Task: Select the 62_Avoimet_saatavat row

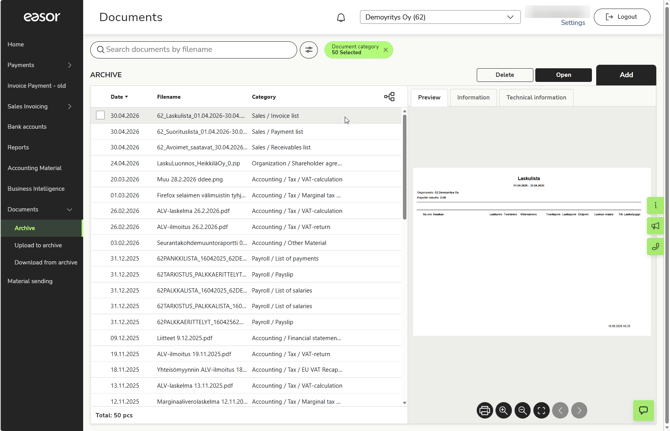Action: 246,147
